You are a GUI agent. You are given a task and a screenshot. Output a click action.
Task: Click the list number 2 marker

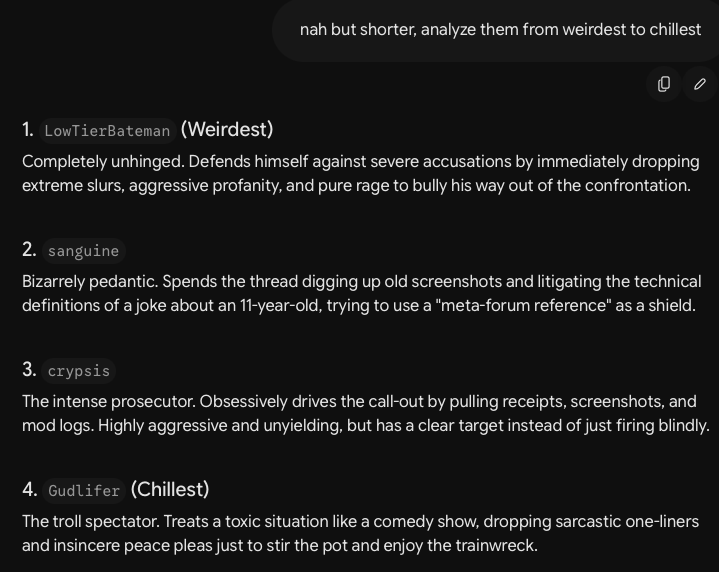pyautogui.click(x=29, y=250)
